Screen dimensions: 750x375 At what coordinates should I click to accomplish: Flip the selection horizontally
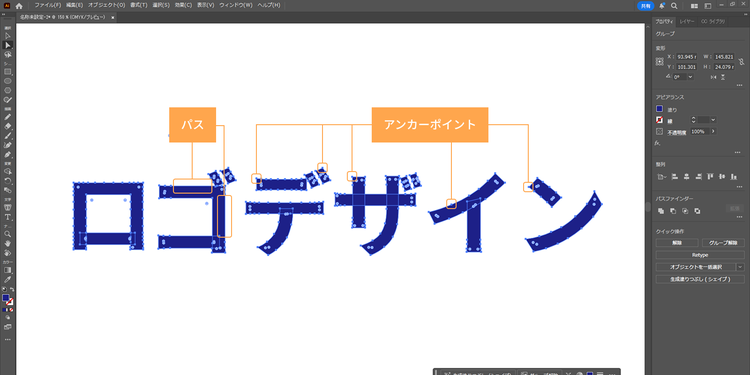pyautogui.click(x=714, y=77)
